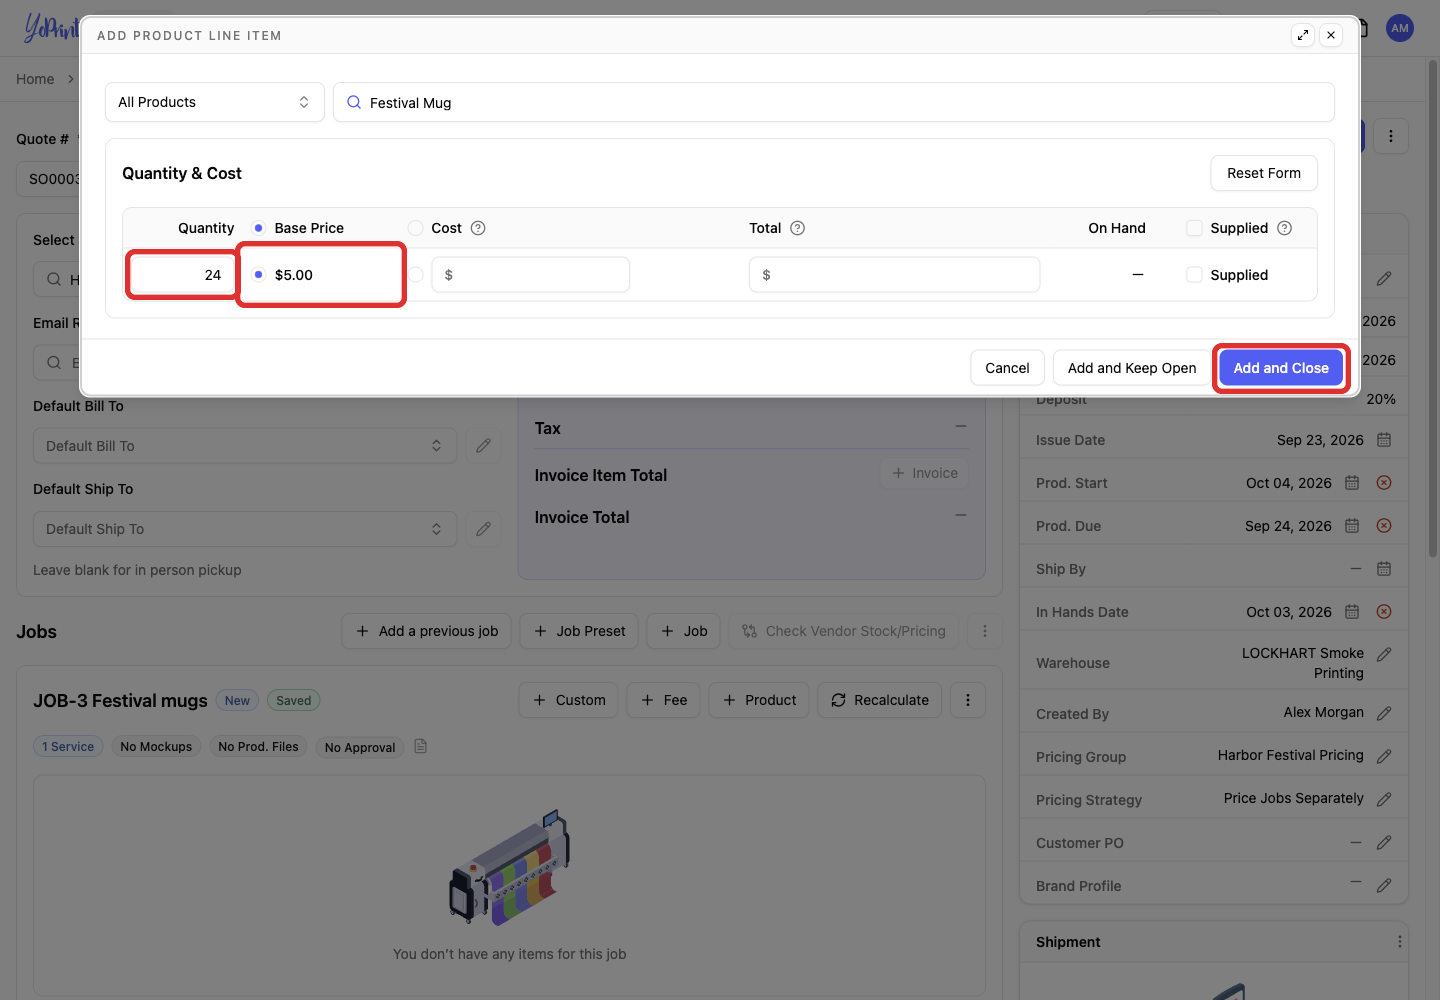The image size is (1440, 1000).
Task: Edit Brand Profile with the pencil icon
Action: coord(1384,885)
